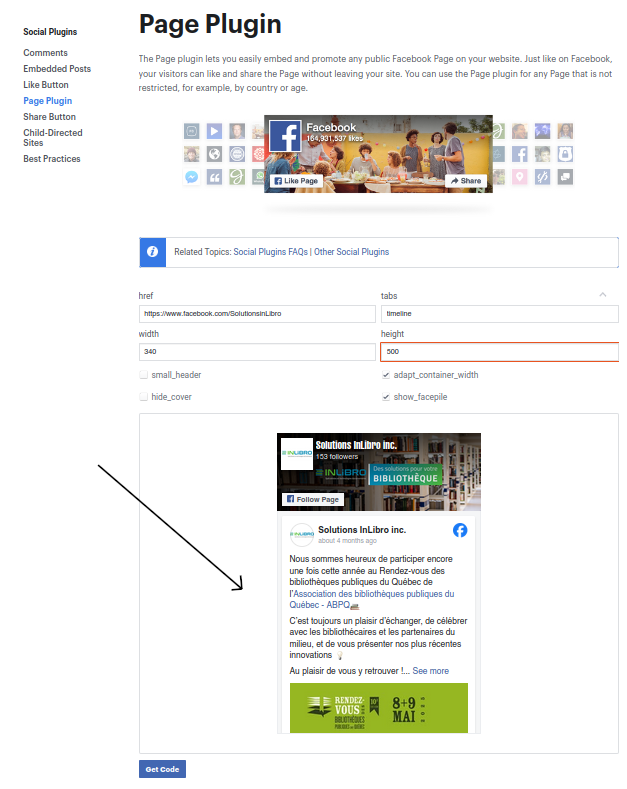Click the play video icon in the banner collage
Image resolution: width=627 pixels, height=789 pixels.
(x=214, y=132)
